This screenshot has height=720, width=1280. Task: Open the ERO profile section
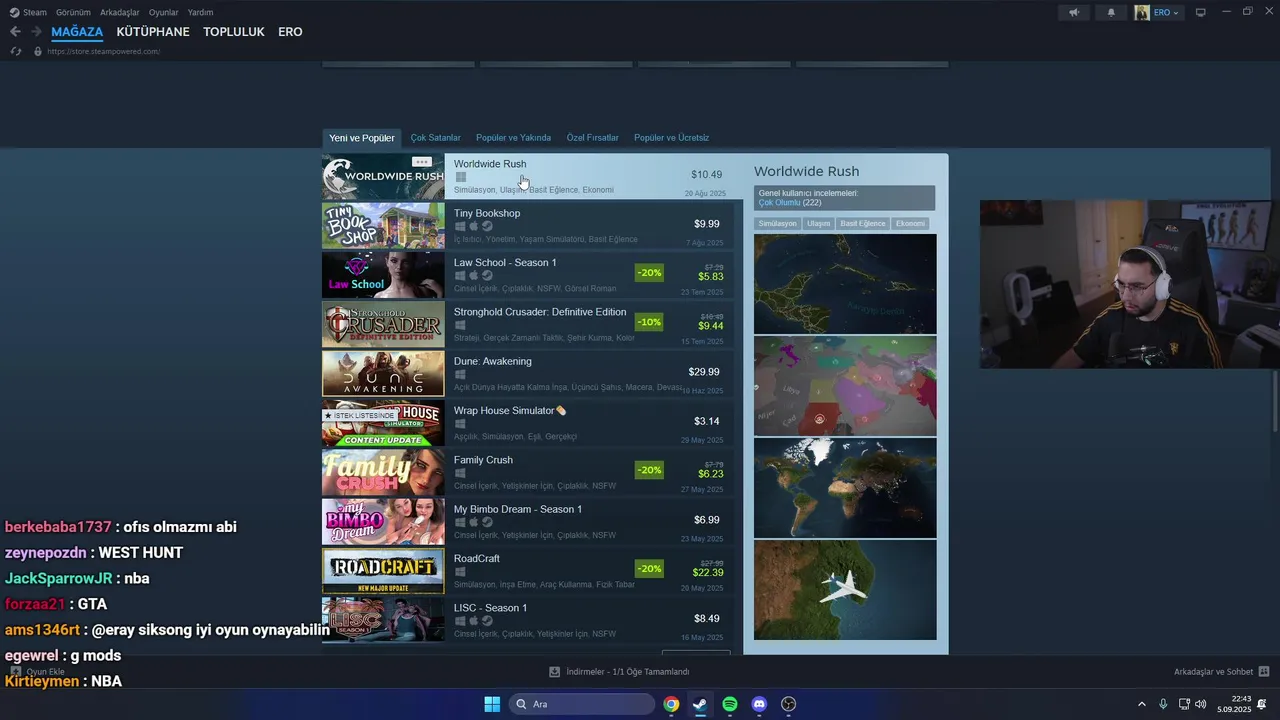[290, 32]
